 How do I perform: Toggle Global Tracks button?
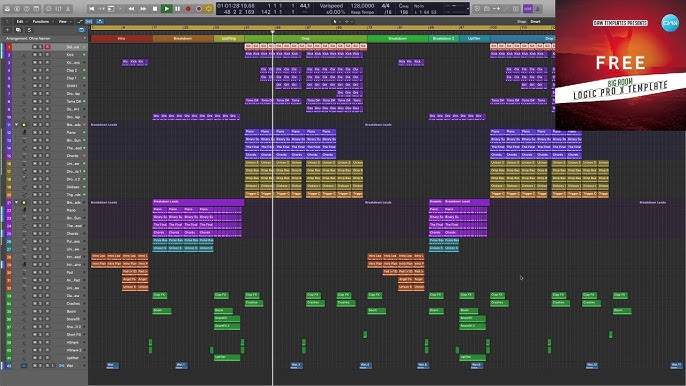81,30
